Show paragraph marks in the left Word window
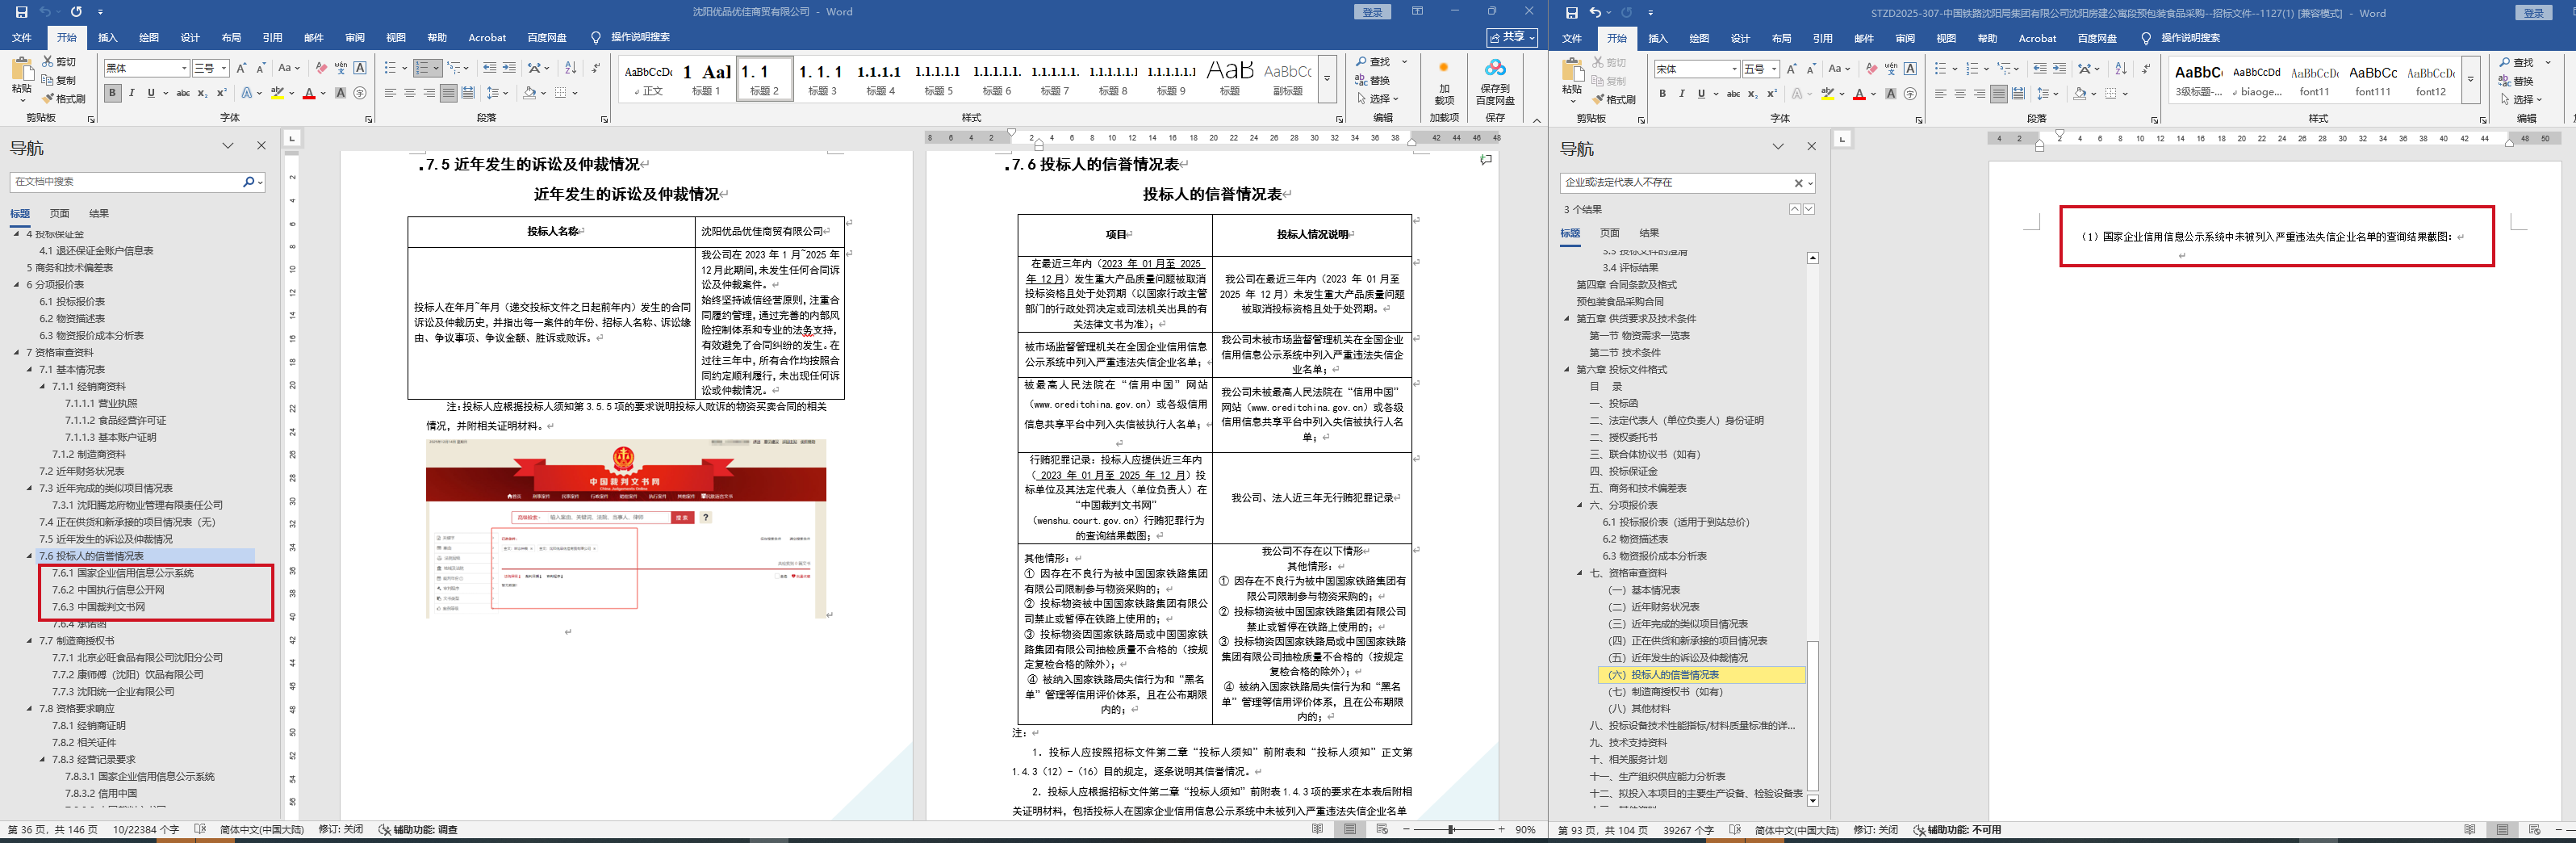2576x843 pixels. (x=596, y=68)
